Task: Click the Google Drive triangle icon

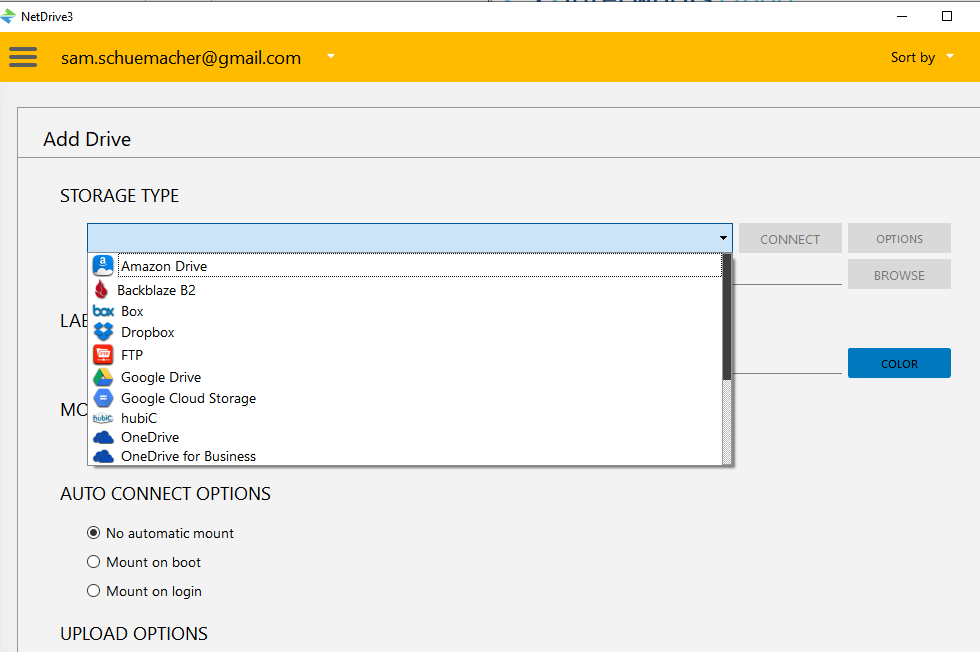Action: [x=103, y=377]
